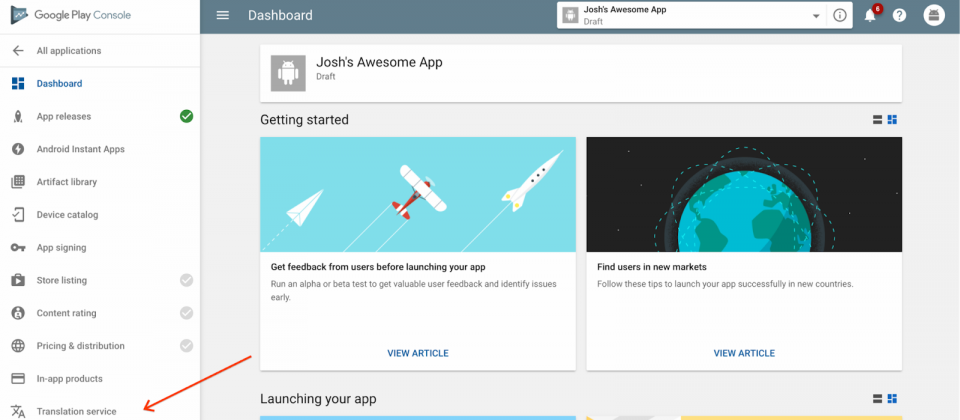Click the Google Play Console logo
Screen dimensions: 960x420
click(x=71, y=15)
